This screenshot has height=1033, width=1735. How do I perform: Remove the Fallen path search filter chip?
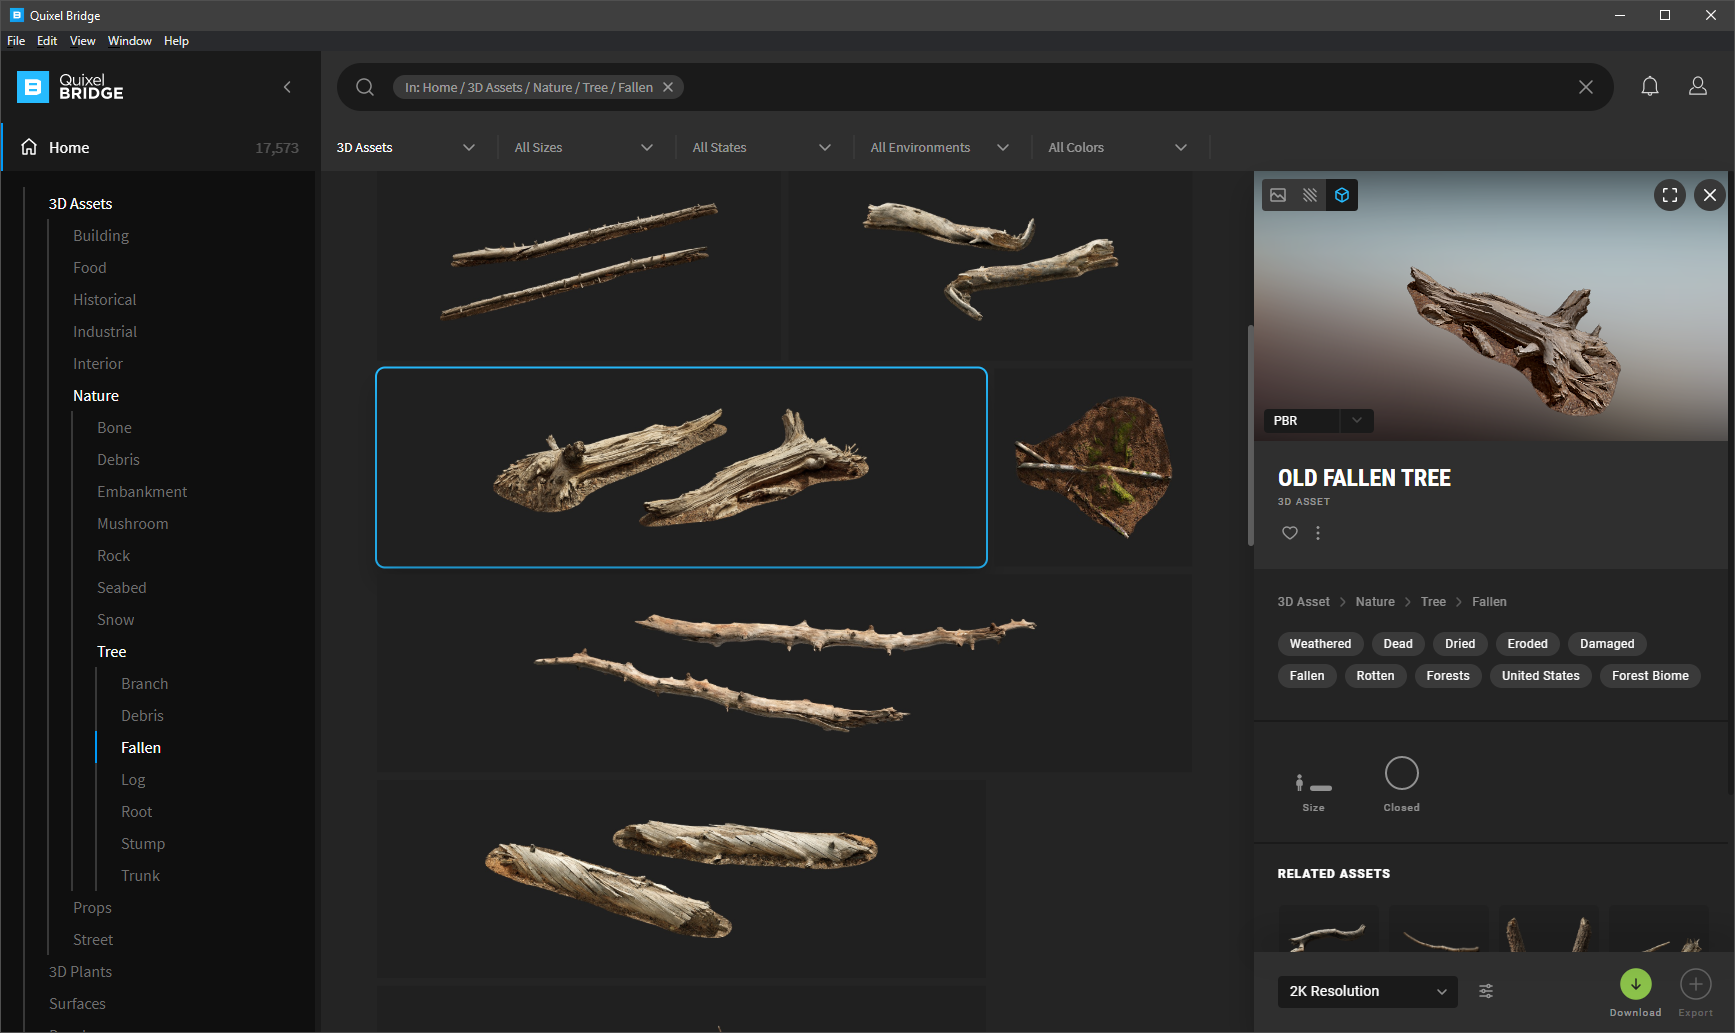668,87
